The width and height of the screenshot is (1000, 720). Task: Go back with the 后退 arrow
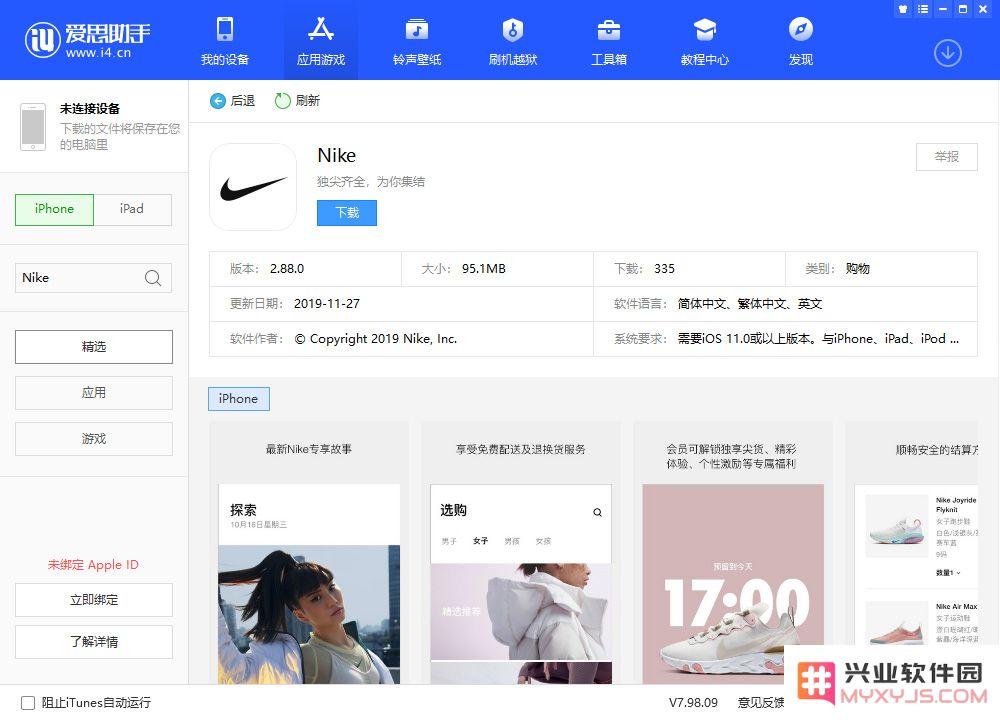(232, 101)
